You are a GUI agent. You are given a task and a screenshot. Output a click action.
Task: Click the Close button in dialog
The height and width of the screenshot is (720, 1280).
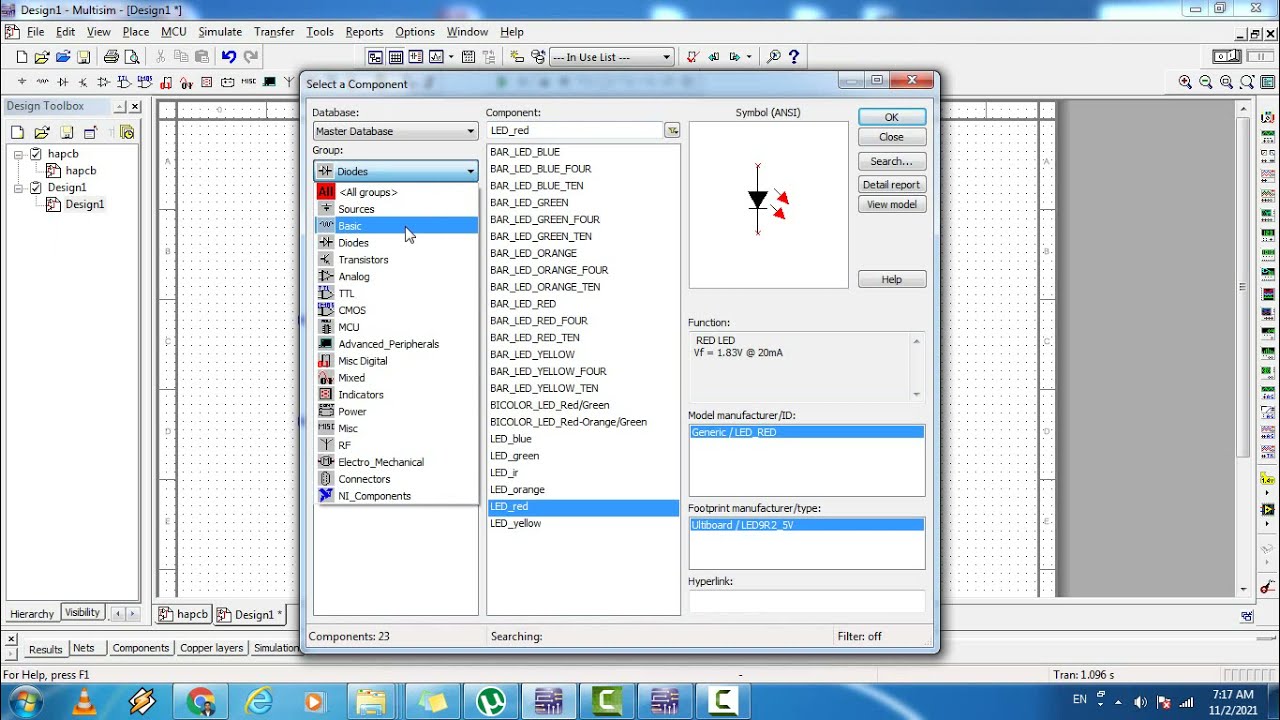pyautogui.click(x=891, y=137)
